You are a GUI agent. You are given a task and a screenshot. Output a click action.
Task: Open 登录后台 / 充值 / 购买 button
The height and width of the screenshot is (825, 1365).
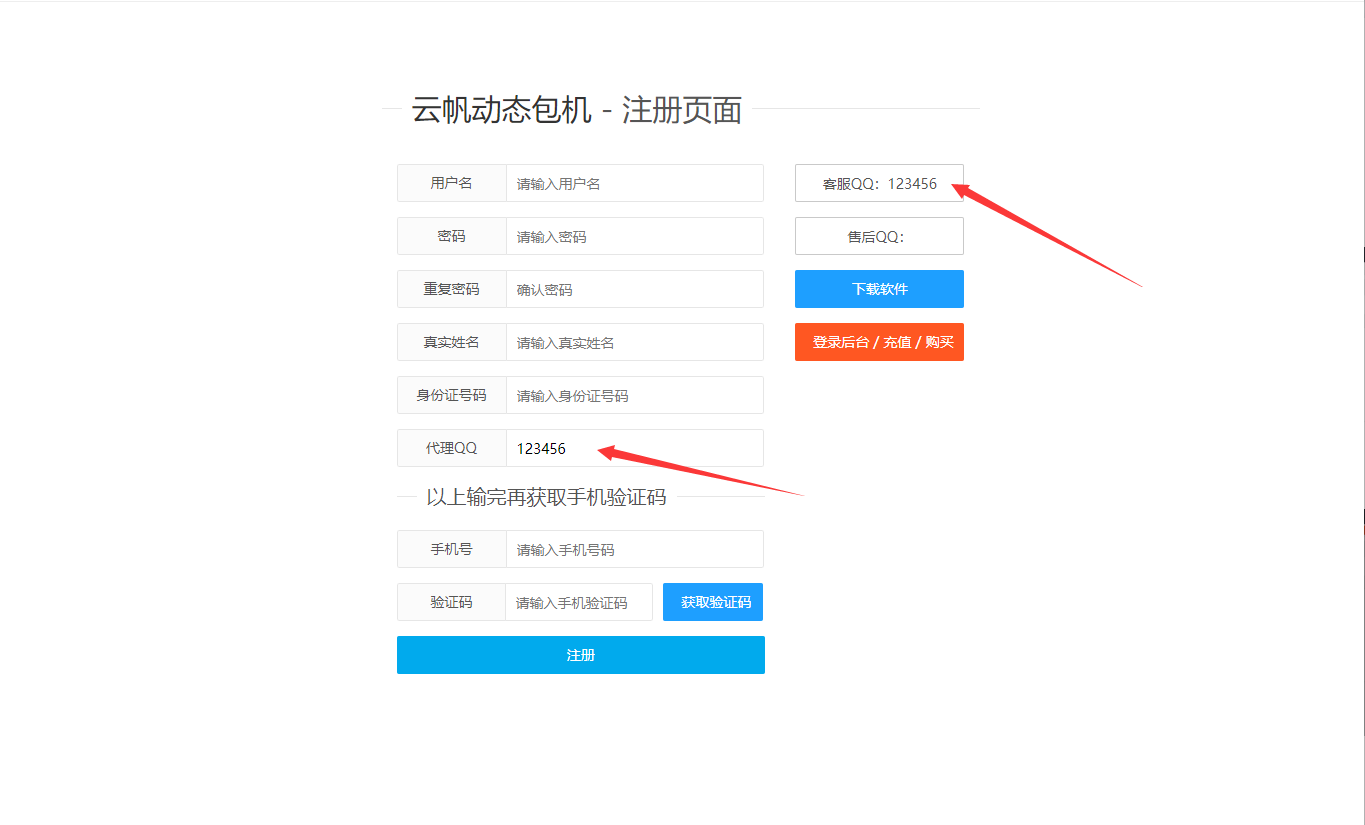(879, 342)
